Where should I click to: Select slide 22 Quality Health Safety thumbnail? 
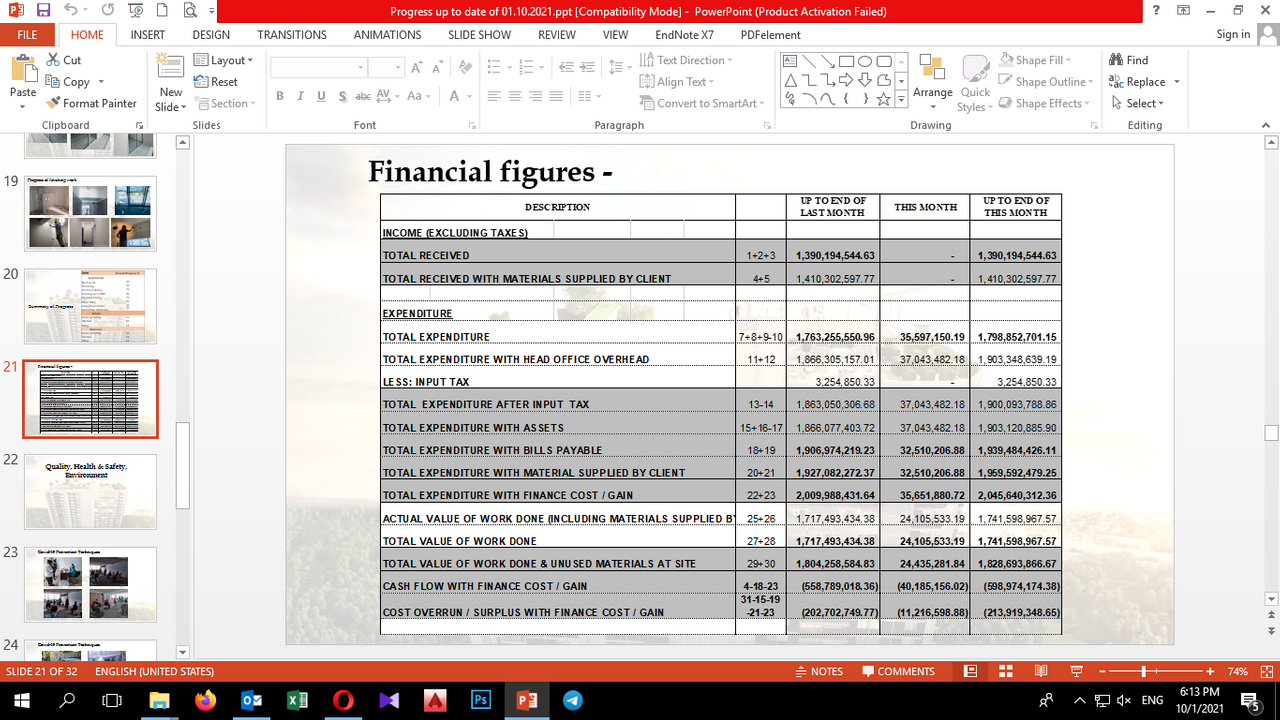[90, 492]
